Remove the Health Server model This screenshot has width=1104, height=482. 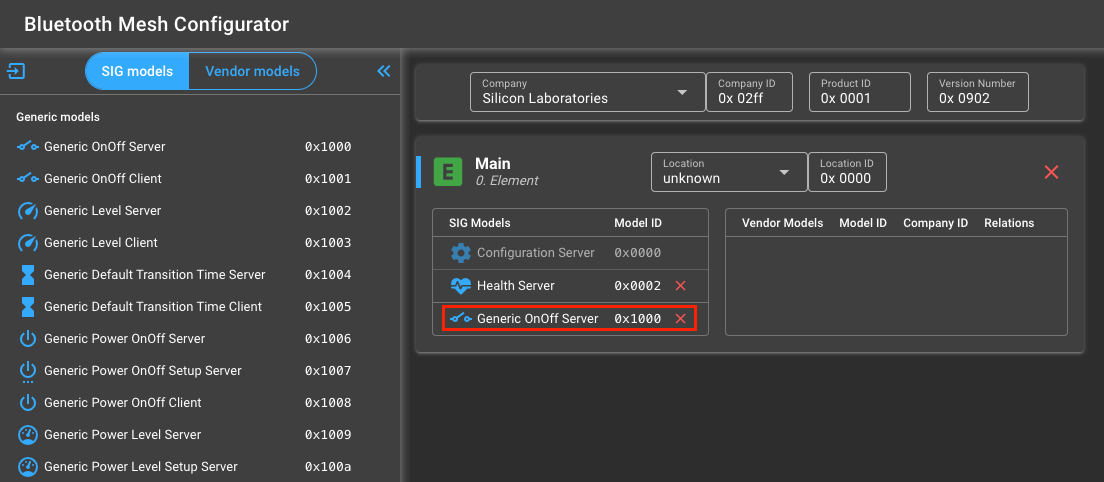(x=680, y=286)
